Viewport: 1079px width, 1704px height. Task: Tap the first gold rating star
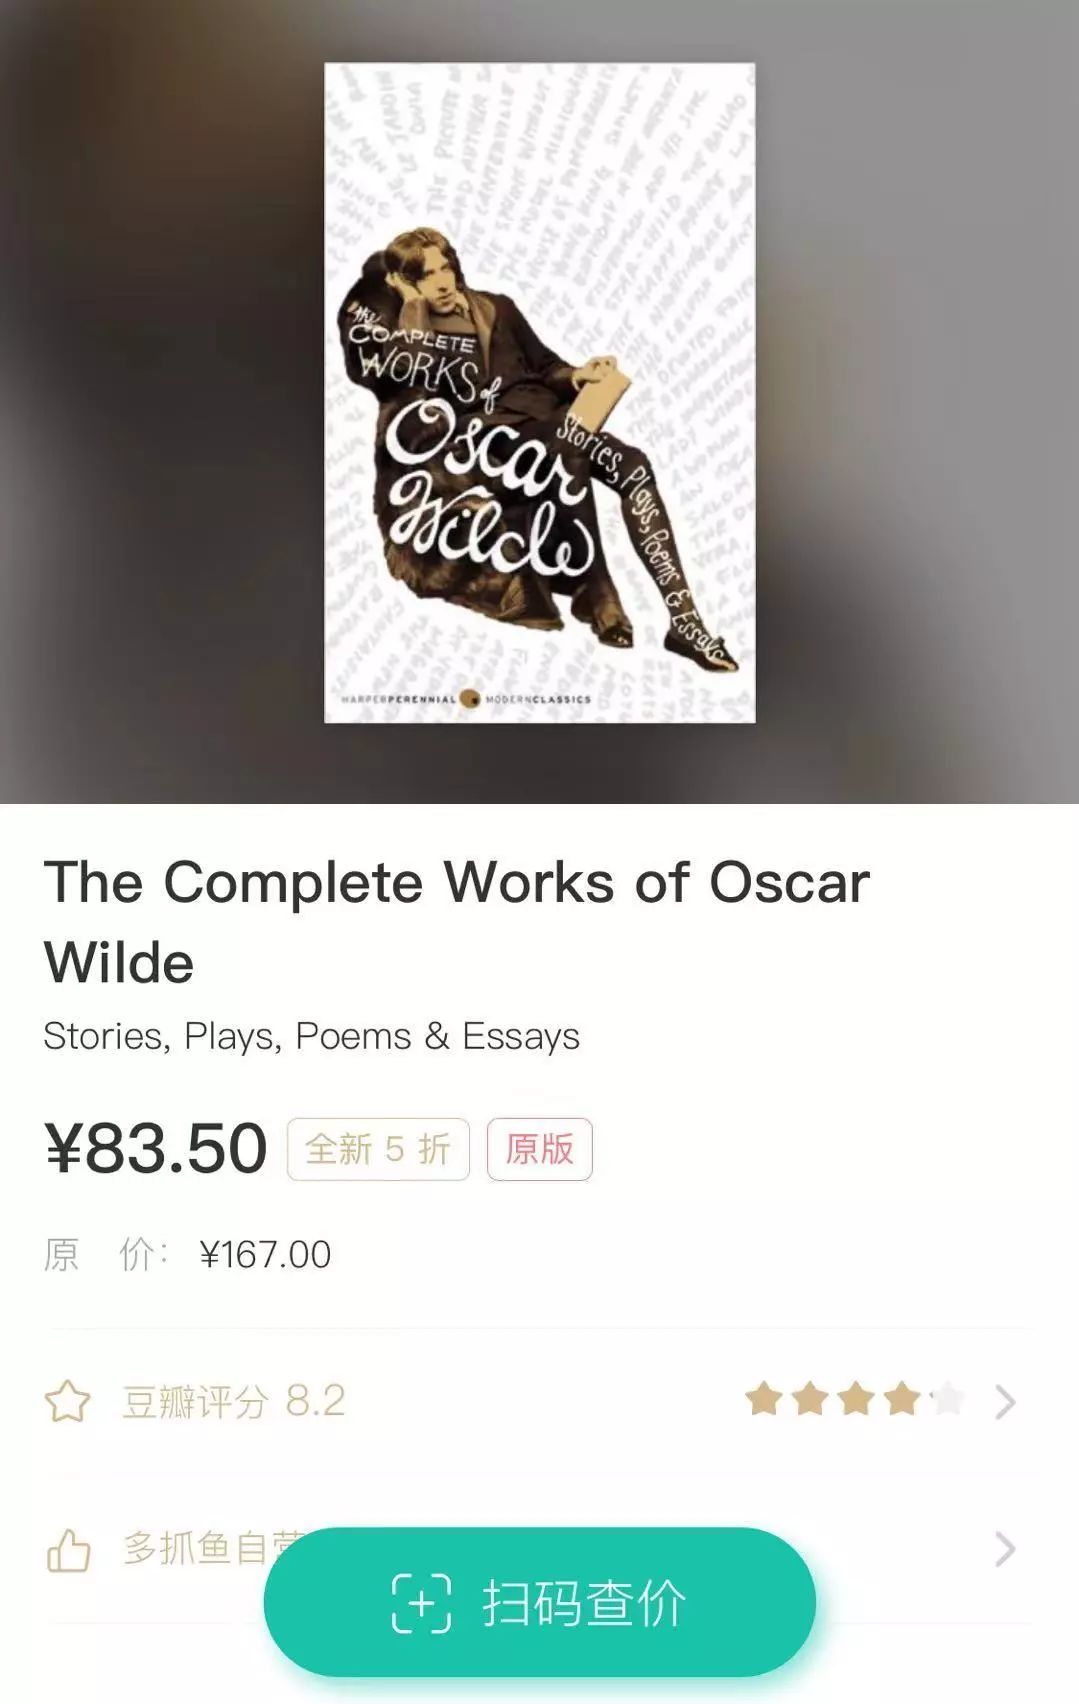coord(764,1399)
